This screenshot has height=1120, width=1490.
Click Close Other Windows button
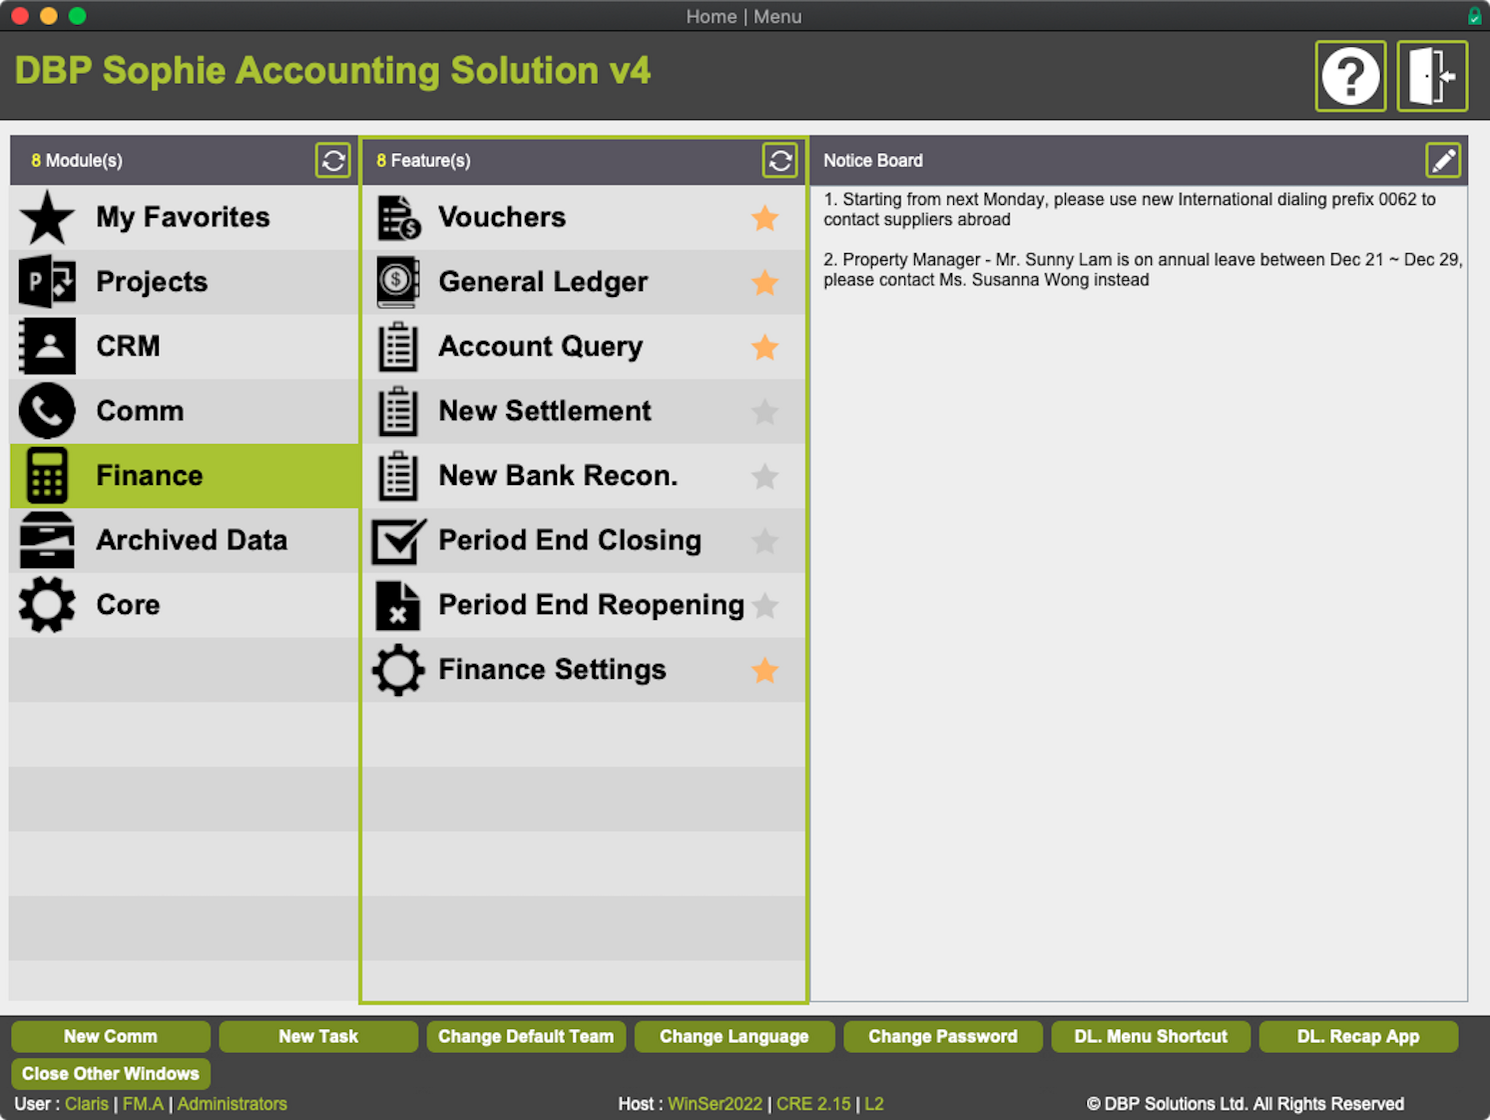[x=111, y=1073]
